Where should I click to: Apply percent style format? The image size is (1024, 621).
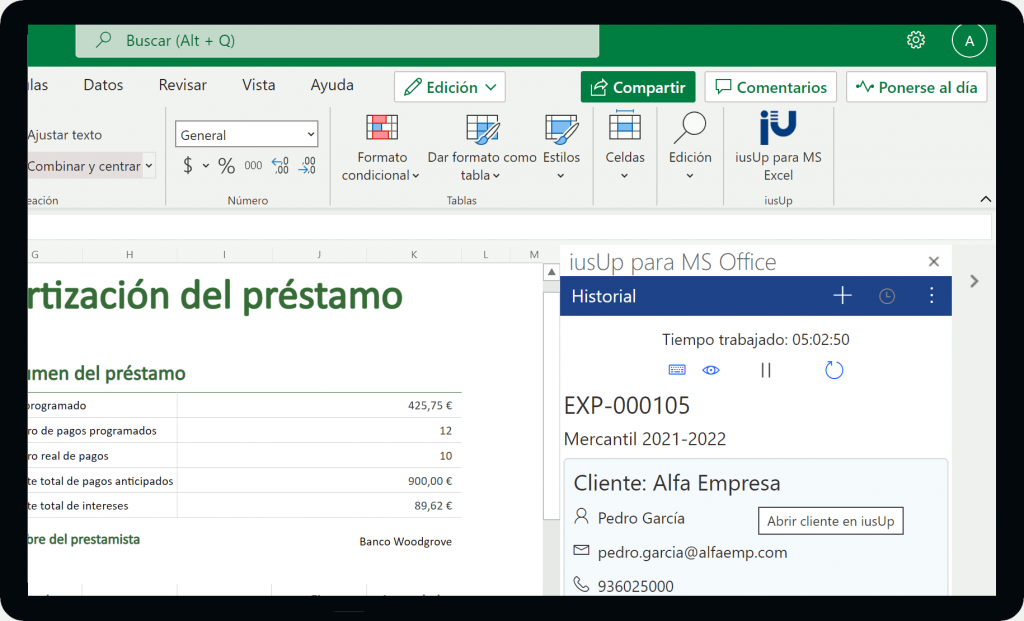[227, 166]
